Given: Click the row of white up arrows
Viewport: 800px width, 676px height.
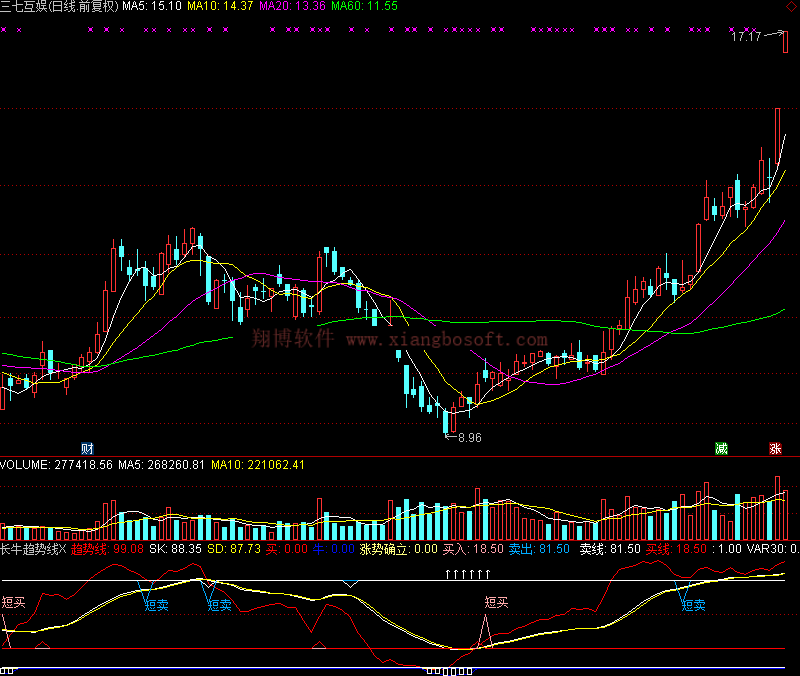Looking at the screenshot, I should coord(467,574).
